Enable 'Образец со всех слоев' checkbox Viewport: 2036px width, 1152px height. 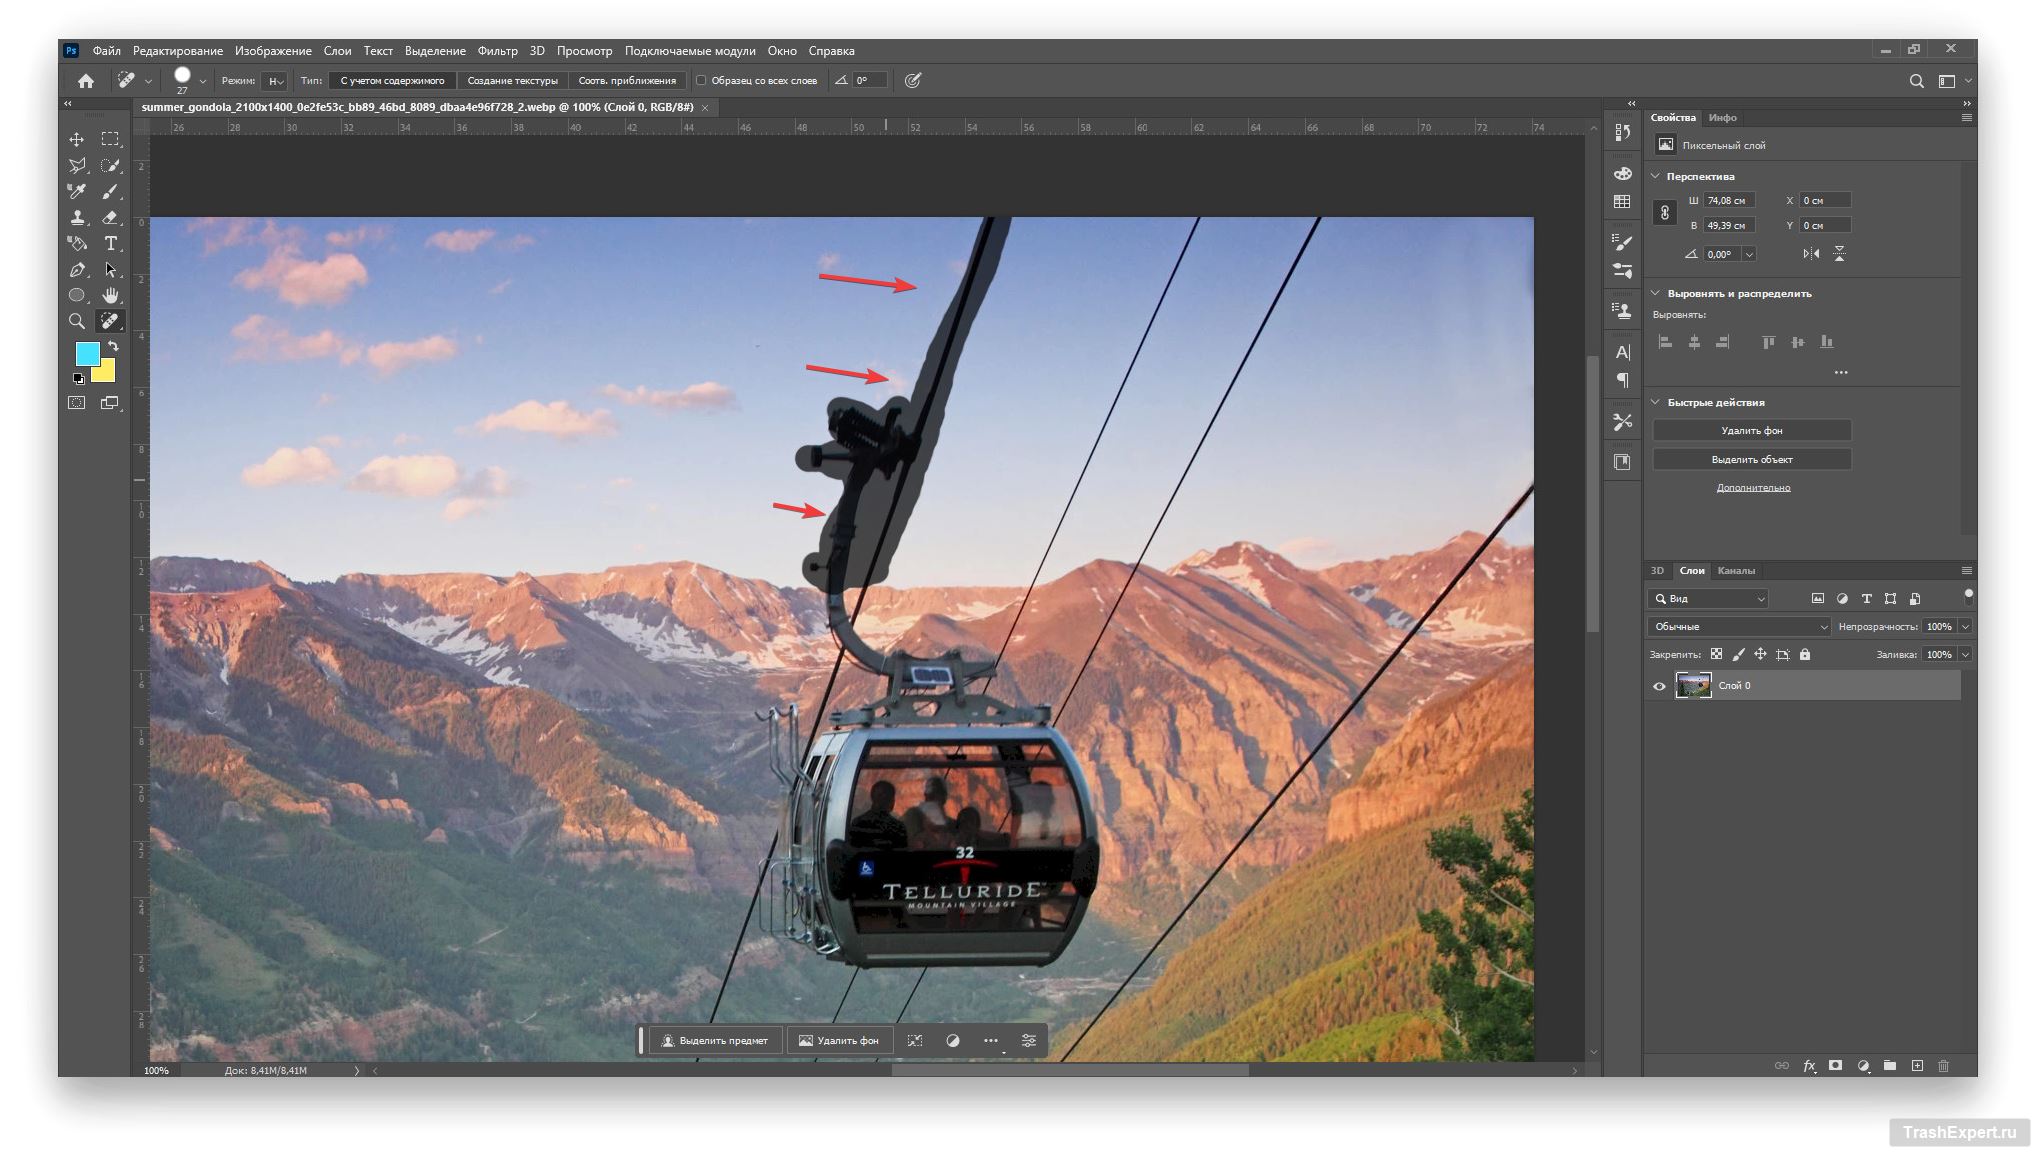(x=701, y=81)
